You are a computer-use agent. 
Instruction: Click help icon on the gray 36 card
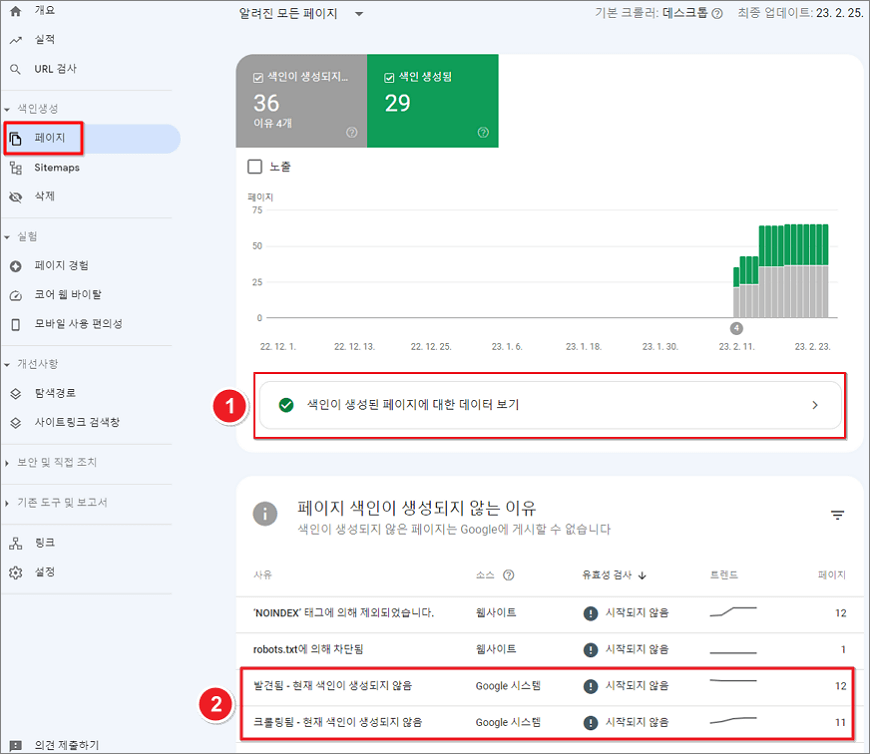pyautogui.click(x=352, y=132)
